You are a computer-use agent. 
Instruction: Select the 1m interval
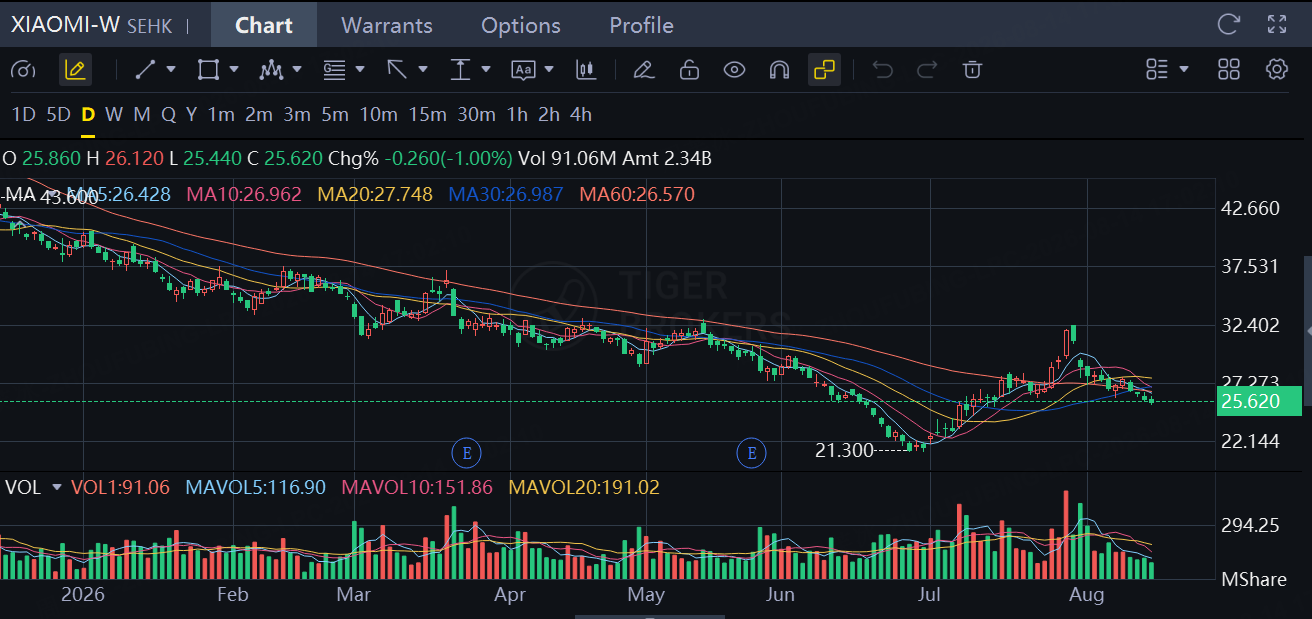[x=221, y=115]
